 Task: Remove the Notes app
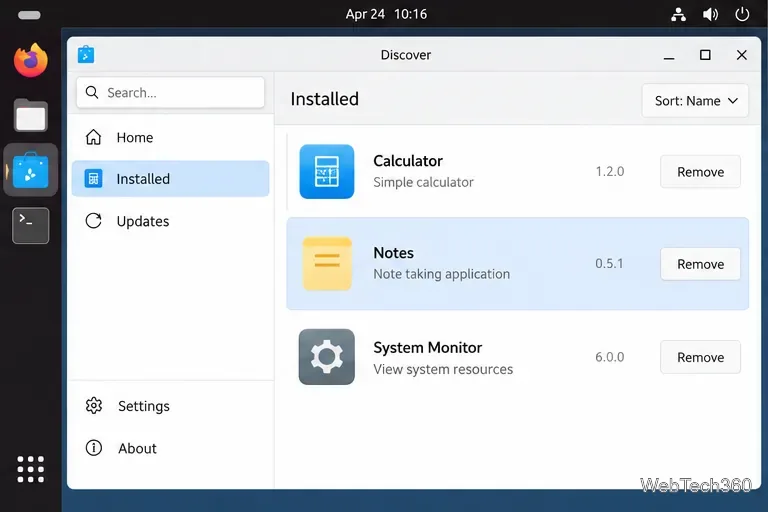(x=700, y=264)
